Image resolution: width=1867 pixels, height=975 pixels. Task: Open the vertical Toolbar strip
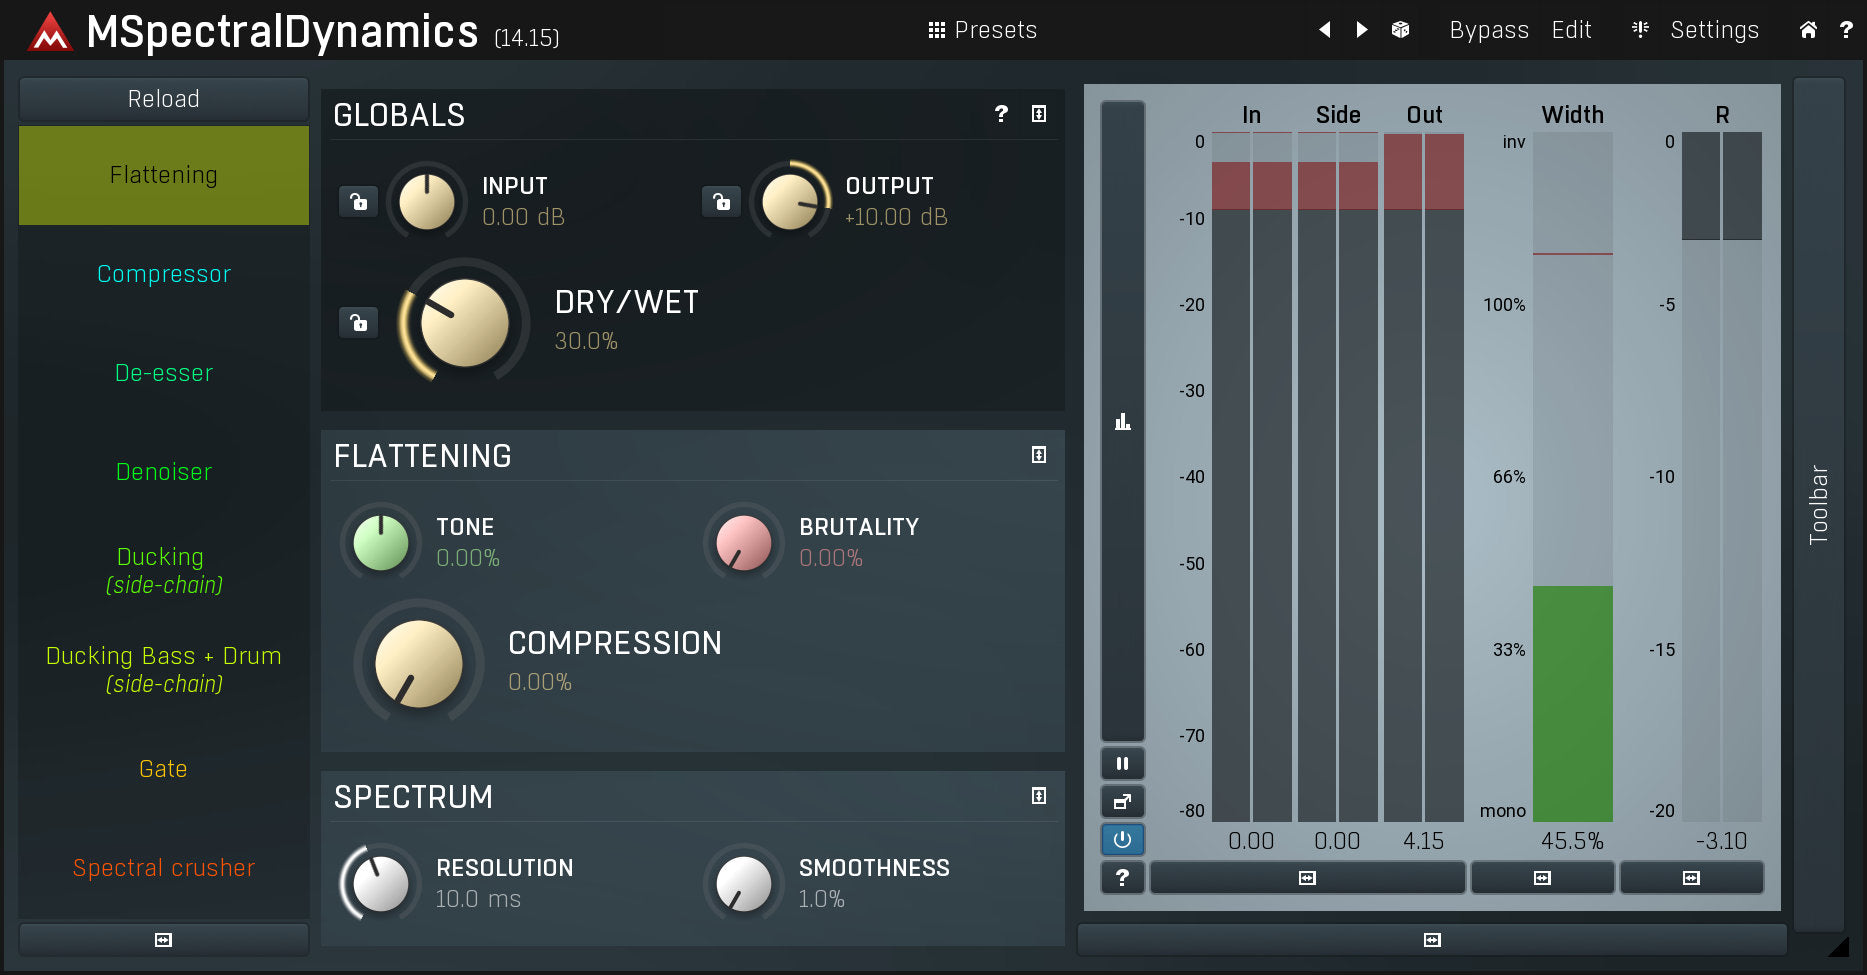click(1818, 505)
